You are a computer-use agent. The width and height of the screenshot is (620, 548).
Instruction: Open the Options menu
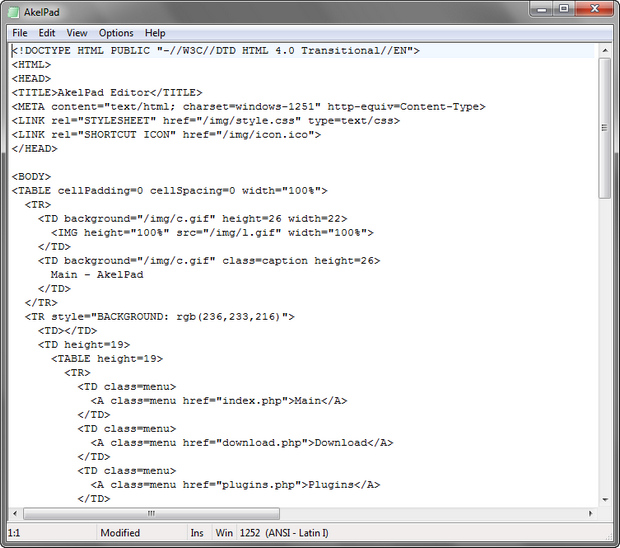tap(116, 33)
